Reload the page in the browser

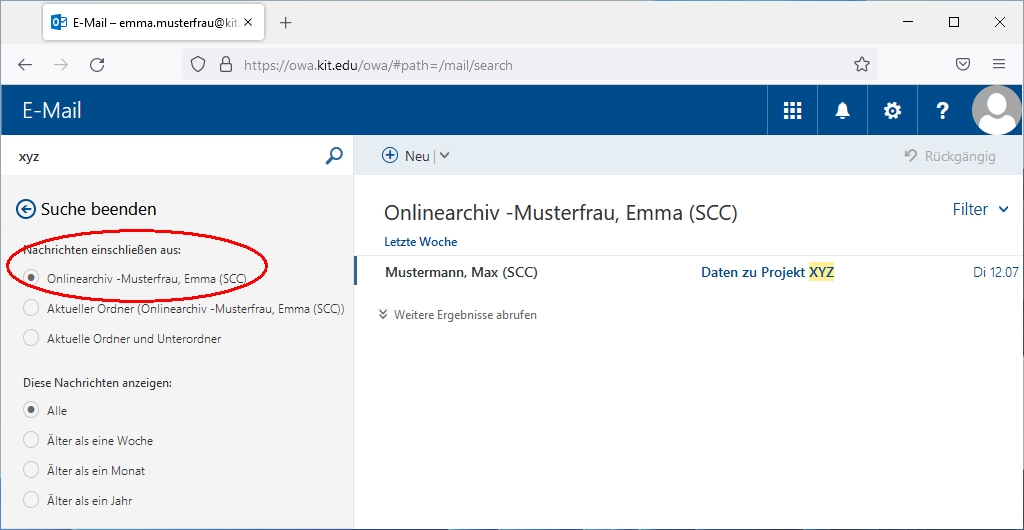97,64
